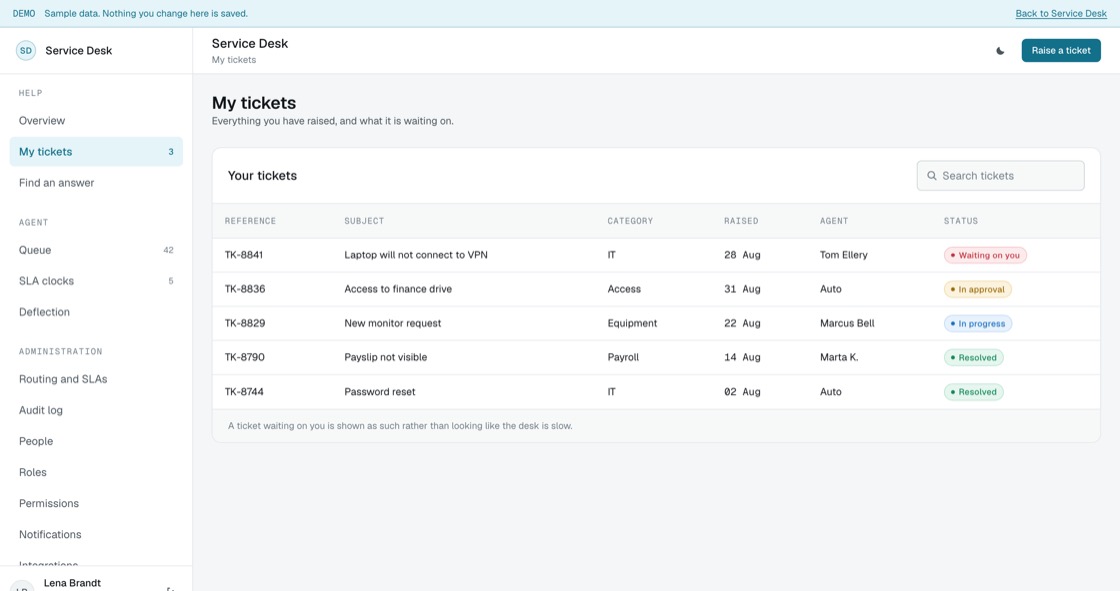Viewport: 1120px width, 591px height.
Task: Click agent Marcus Bell
Action: click(847, 323)
